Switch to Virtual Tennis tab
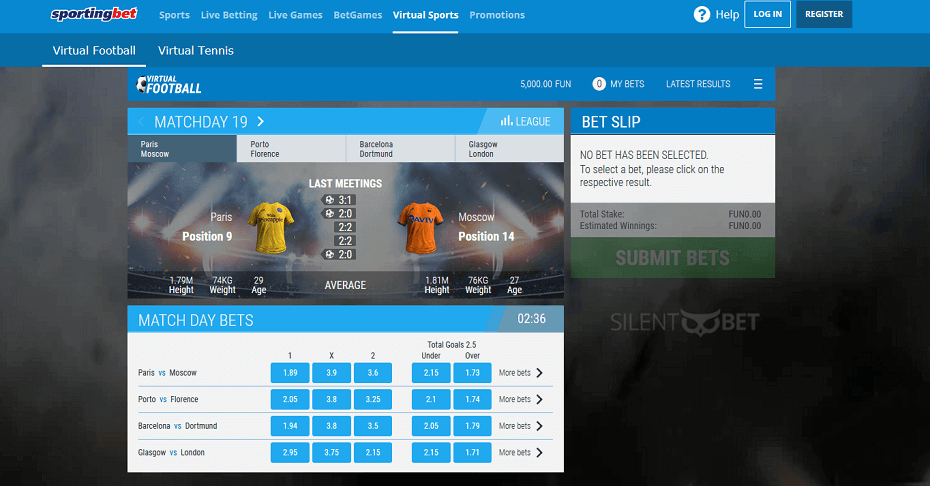930x486 pixels. [196, 50]
